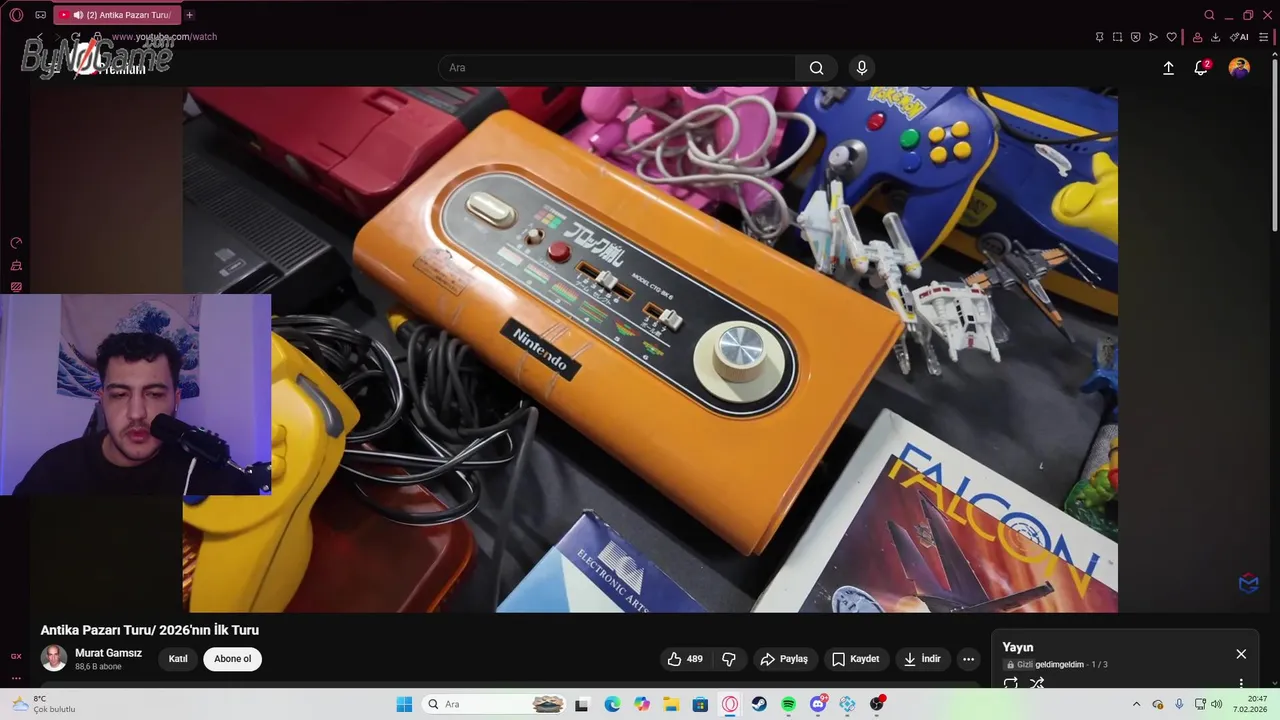Open more actions three-dot menu beside İndir
Image resolution: width=1280 pixels, height=720 pixels.
pyautogui.click(x=968, y=659)
